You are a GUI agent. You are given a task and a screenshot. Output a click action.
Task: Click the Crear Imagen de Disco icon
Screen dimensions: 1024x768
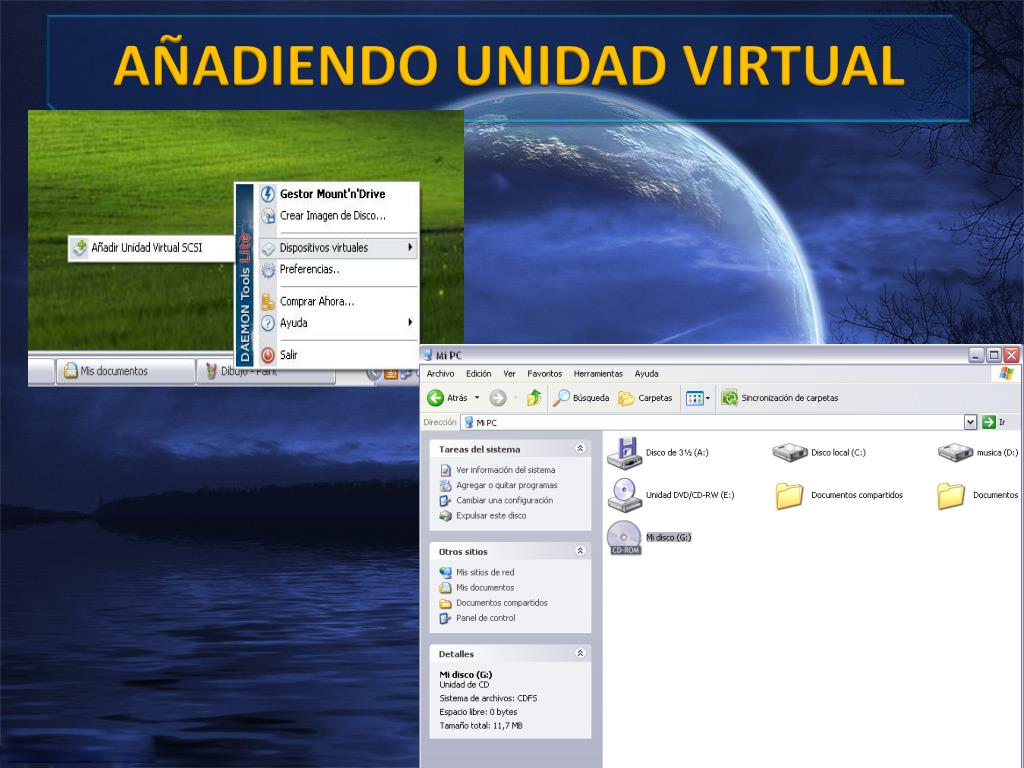(268, 216)
